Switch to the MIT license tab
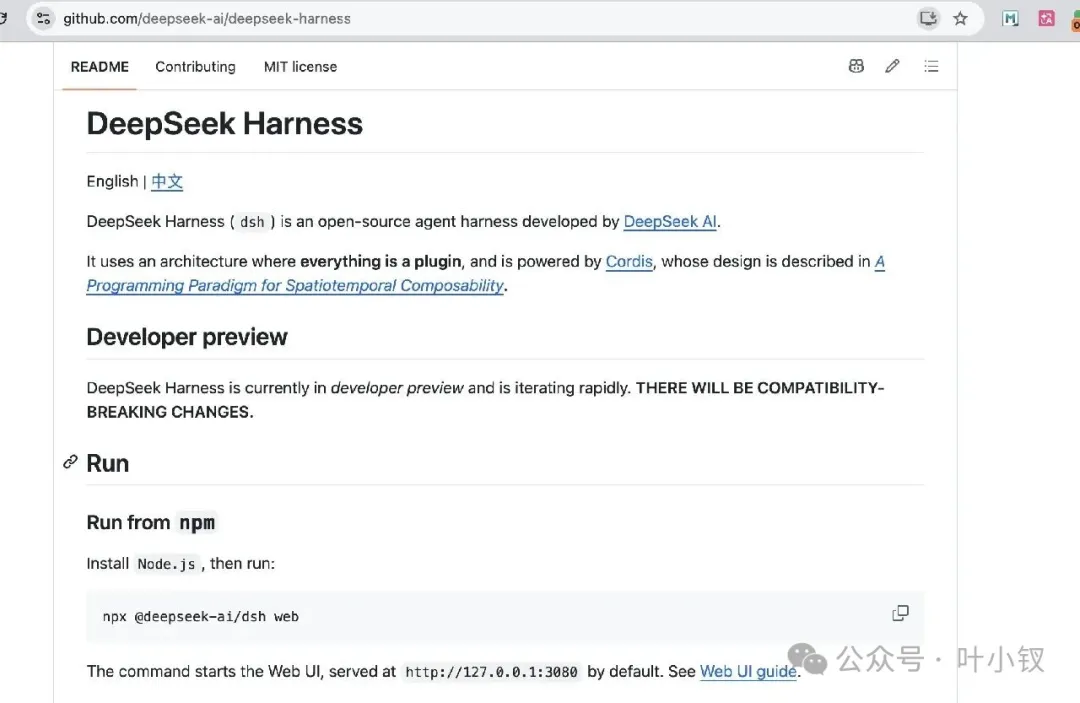This screenshot has width=1080, height=703. click(300, 67)
